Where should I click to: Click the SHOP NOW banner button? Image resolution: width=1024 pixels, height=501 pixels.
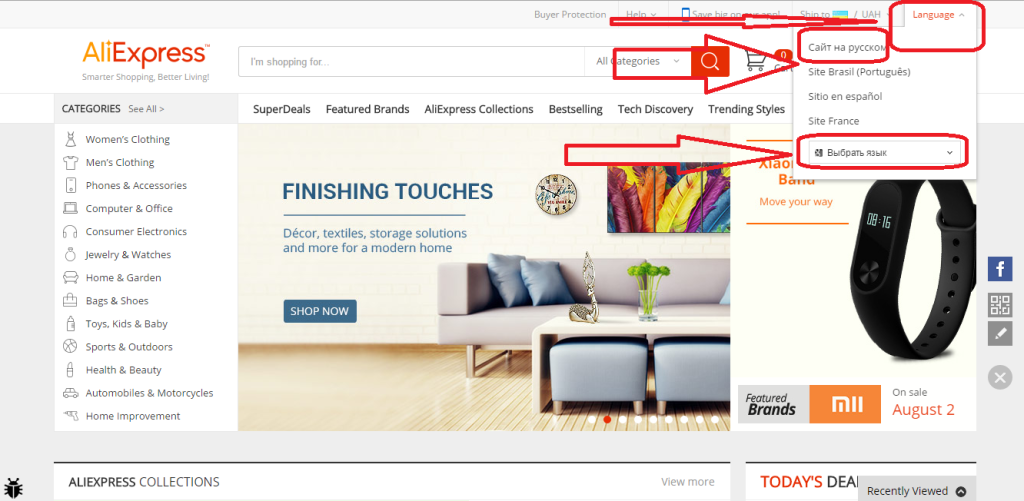320,311
